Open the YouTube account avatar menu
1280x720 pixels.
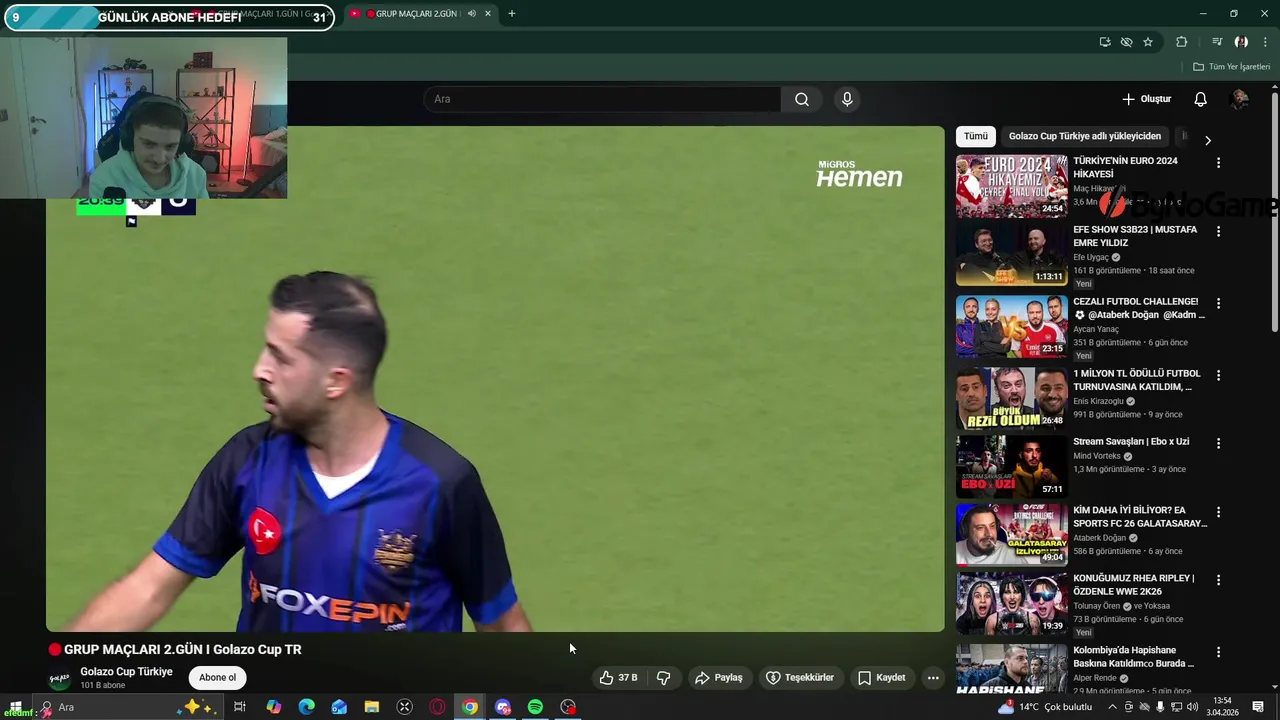coord(1240,99)
